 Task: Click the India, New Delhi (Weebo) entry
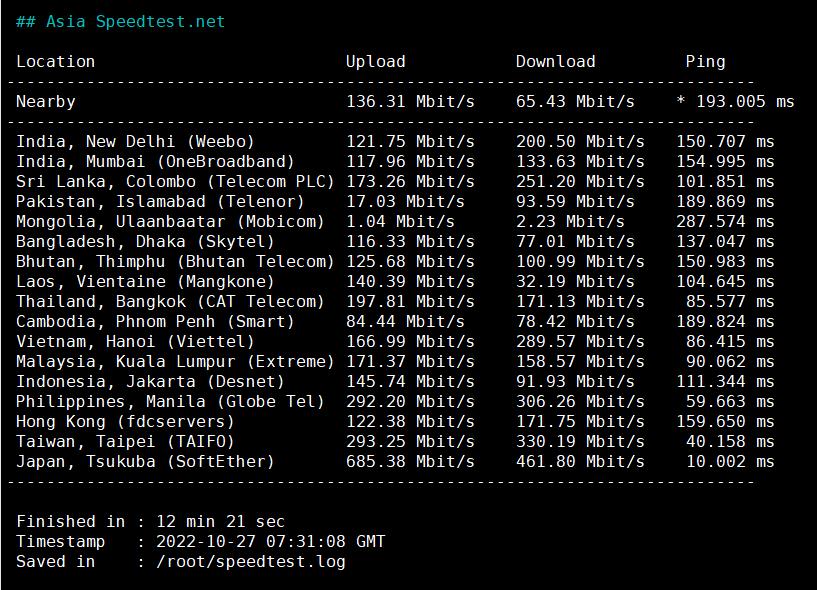tap(135, 142)
